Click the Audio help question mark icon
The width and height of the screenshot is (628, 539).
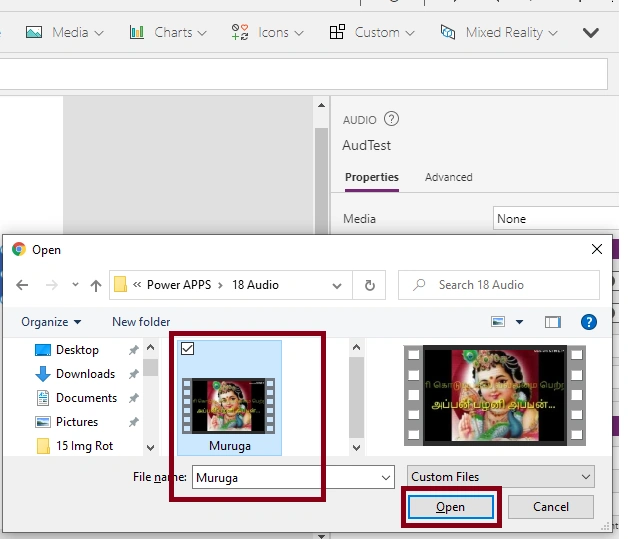(391, 119)
